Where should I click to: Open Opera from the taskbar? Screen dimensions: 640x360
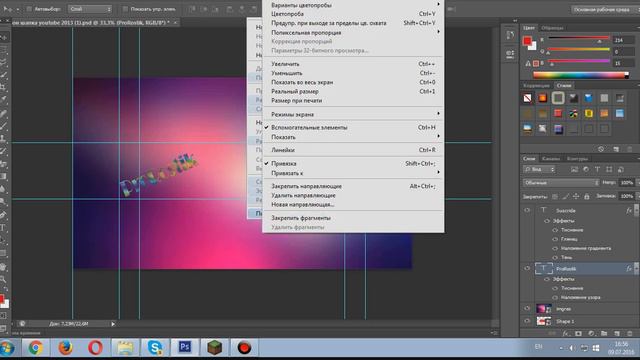point(95,348)
